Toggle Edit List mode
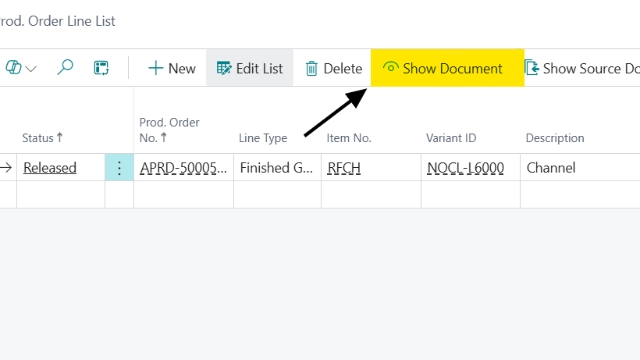640x360 pixels. tap(250, 68)
